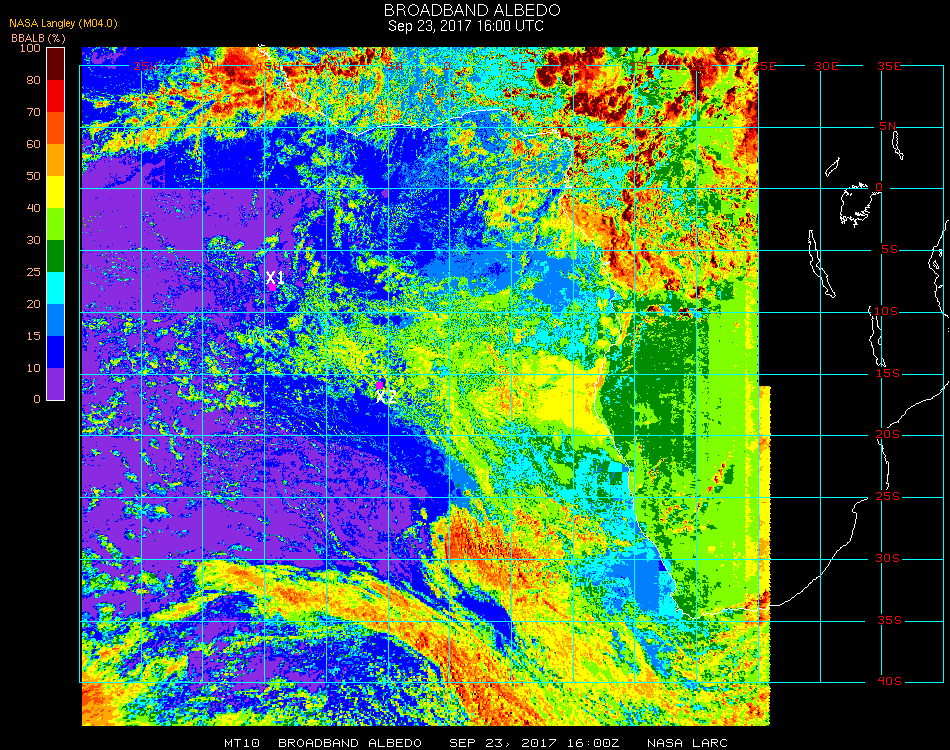The image size is (950, 750).
Task: Click legend value 20
Action: coord(33,304)
